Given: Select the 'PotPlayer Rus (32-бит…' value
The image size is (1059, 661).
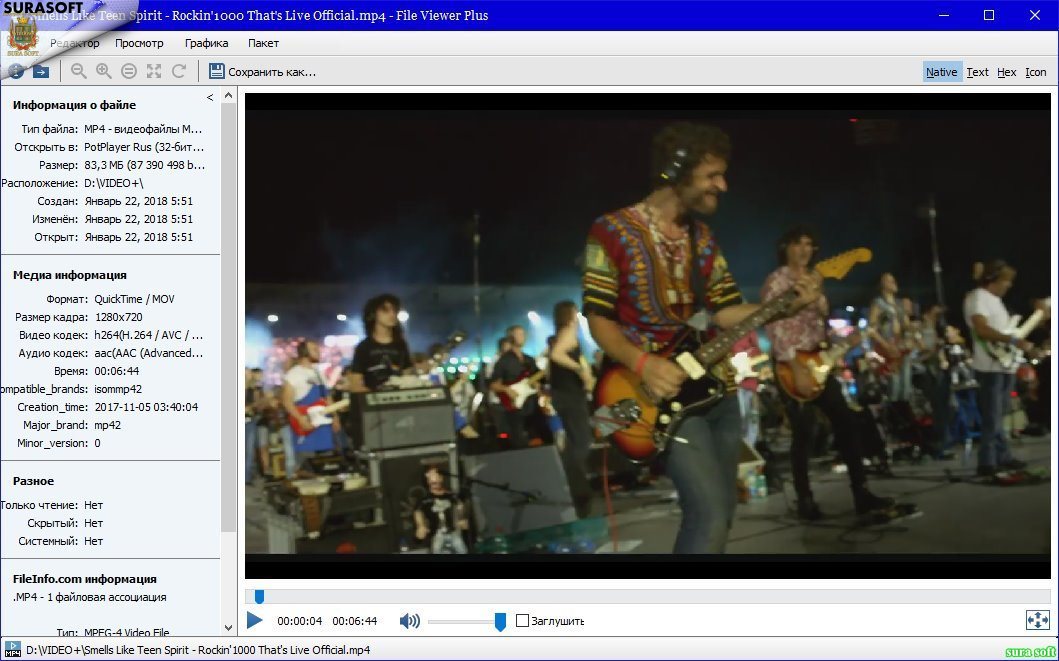Looking at the screenshot, I should coord(144,147).
